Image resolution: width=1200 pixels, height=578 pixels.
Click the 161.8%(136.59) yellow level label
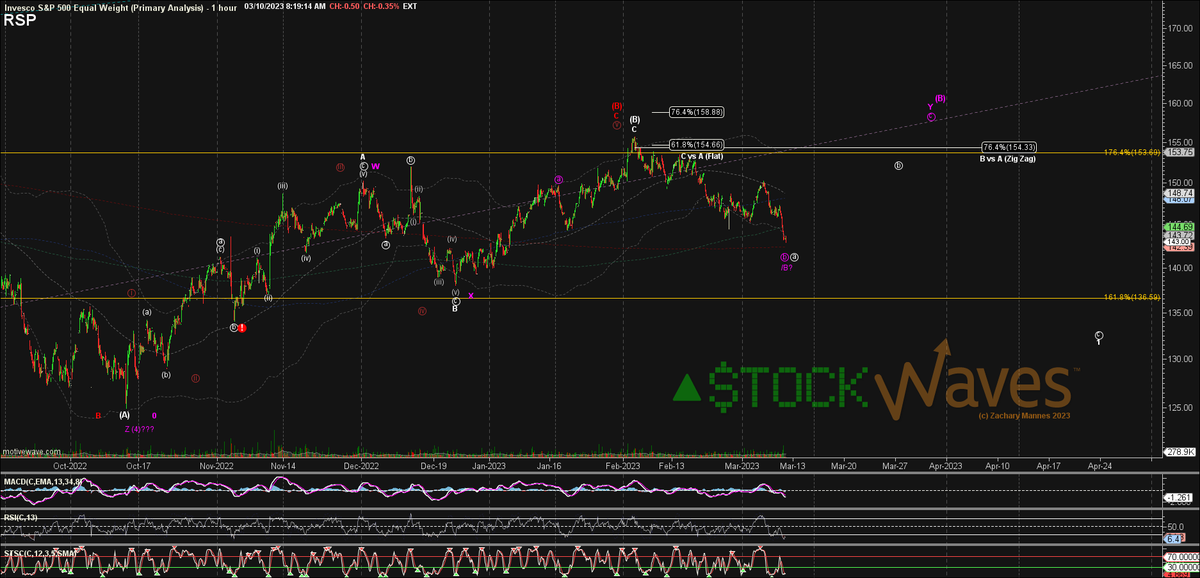(1131, 297)
